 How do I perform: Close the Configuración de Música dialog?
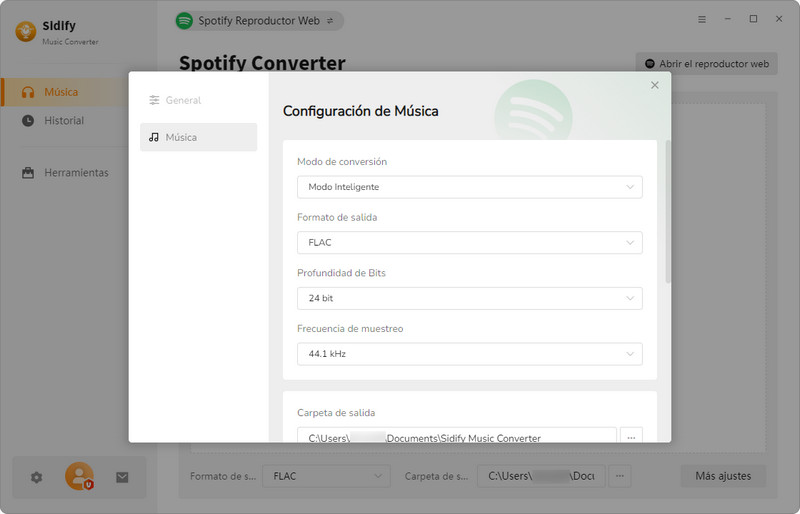(x=655, y=85)
